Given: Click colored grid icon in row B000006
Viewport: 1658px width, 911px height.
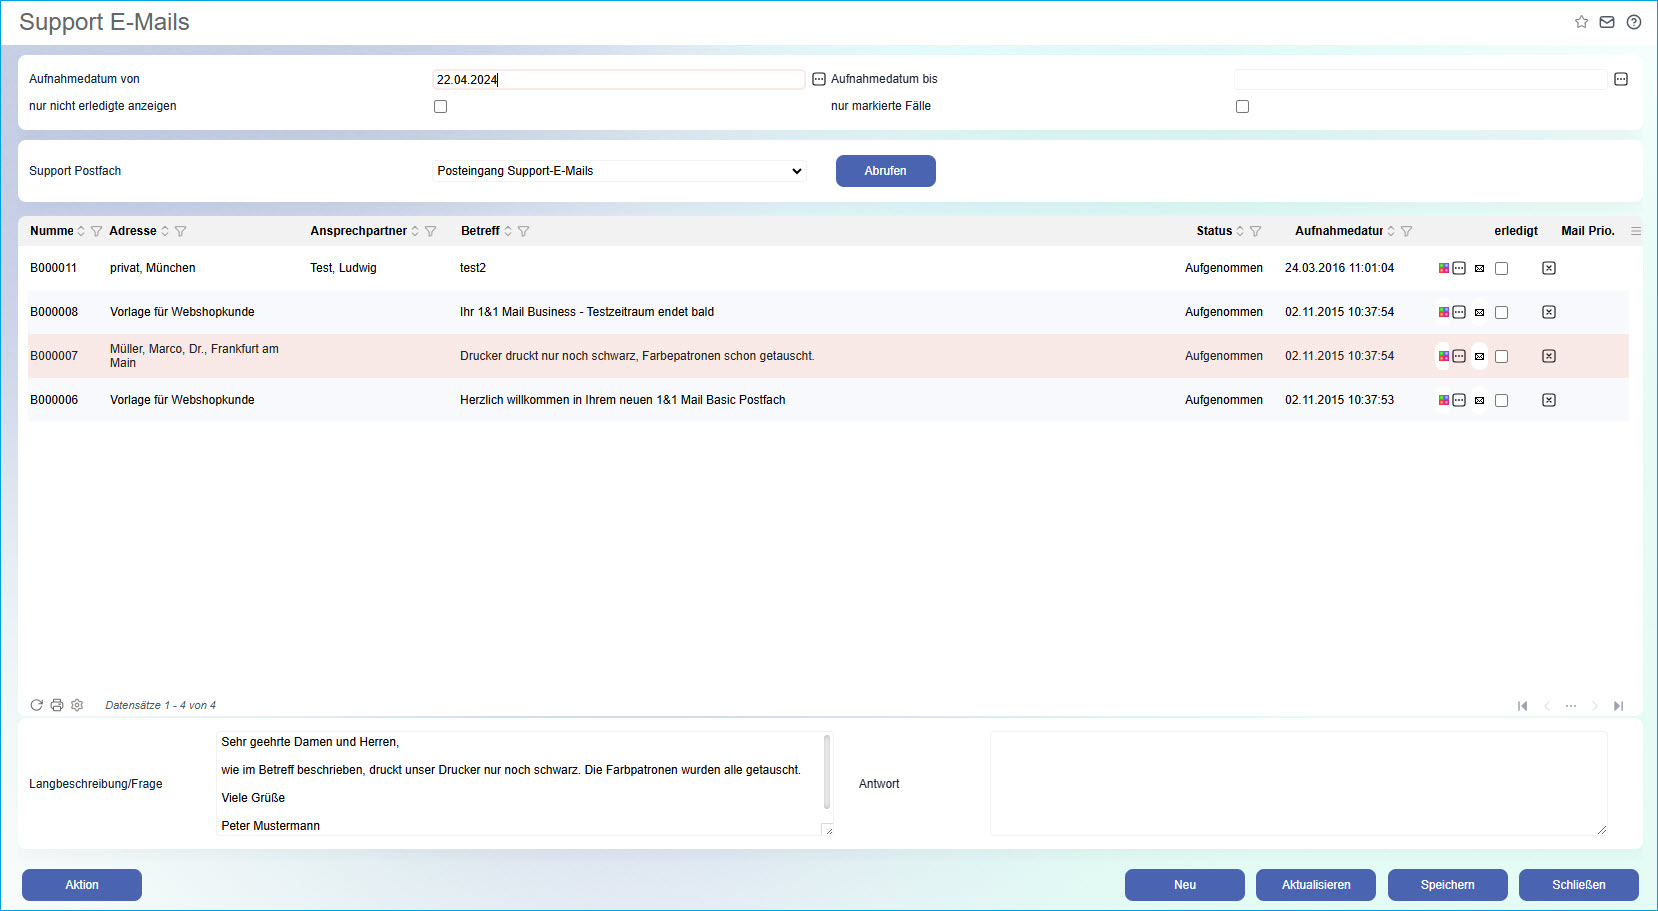Looking at the screenshot, I should tap(1444, 400).
